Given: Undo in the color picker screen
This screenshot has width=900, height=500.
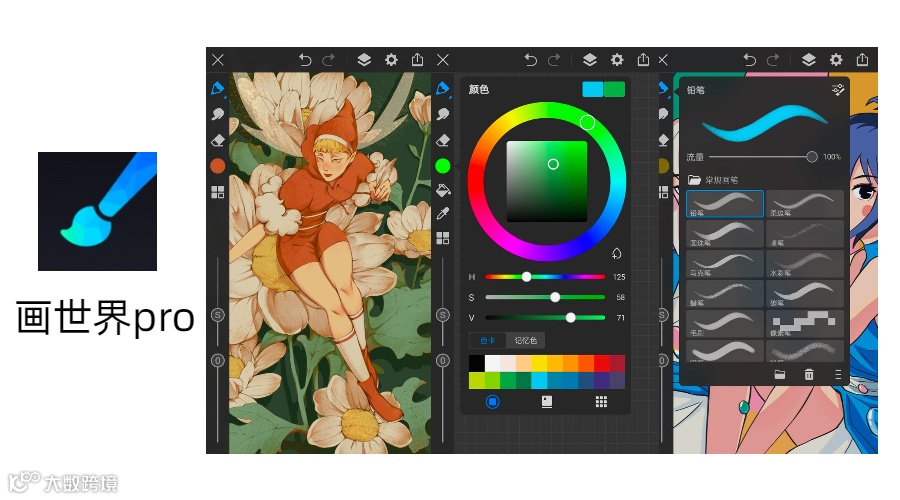Looking at the screenshot, I should coord(530,60).
